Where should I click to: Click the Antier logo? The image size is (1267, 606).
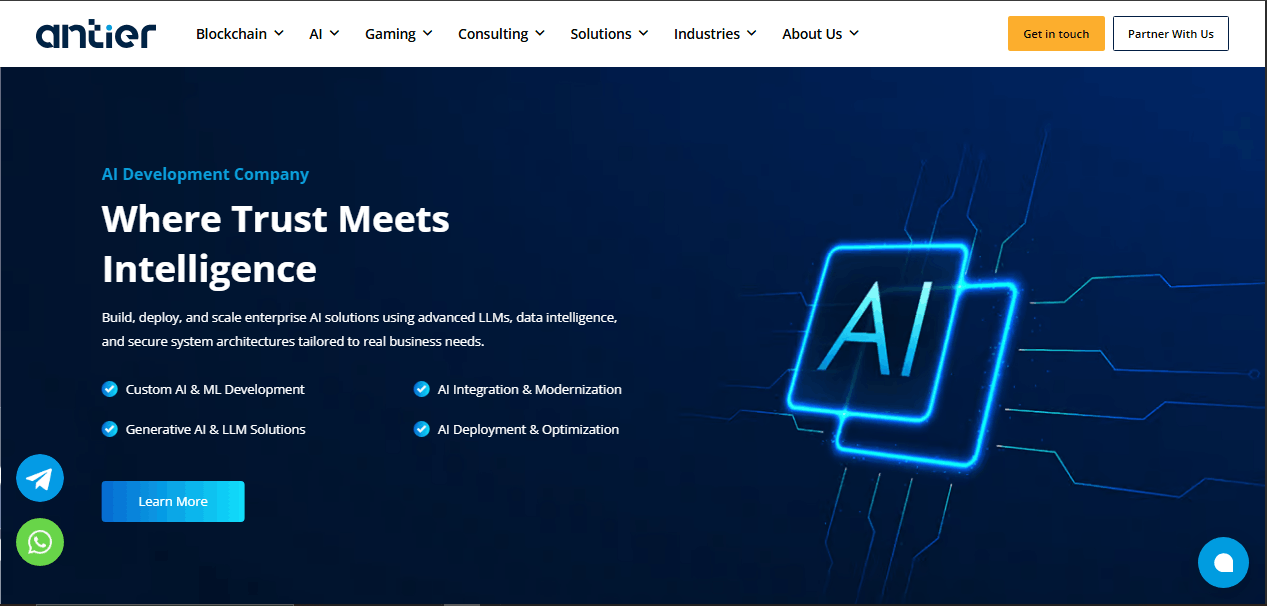pyautogui.click(x=96, y=34)
